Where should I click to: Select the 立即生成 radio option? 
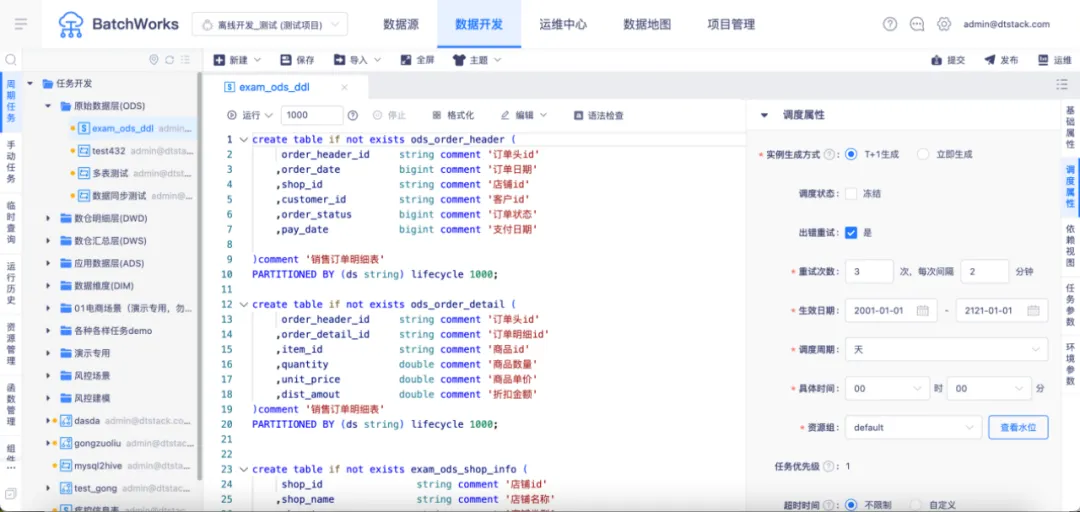click(923, 154)
